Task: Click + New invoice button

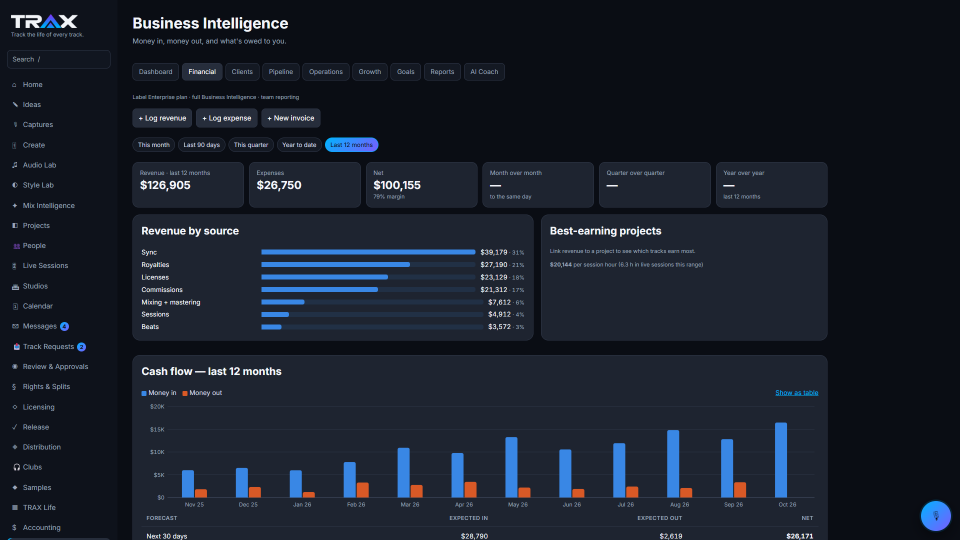Action: click(x=291, y=118)
